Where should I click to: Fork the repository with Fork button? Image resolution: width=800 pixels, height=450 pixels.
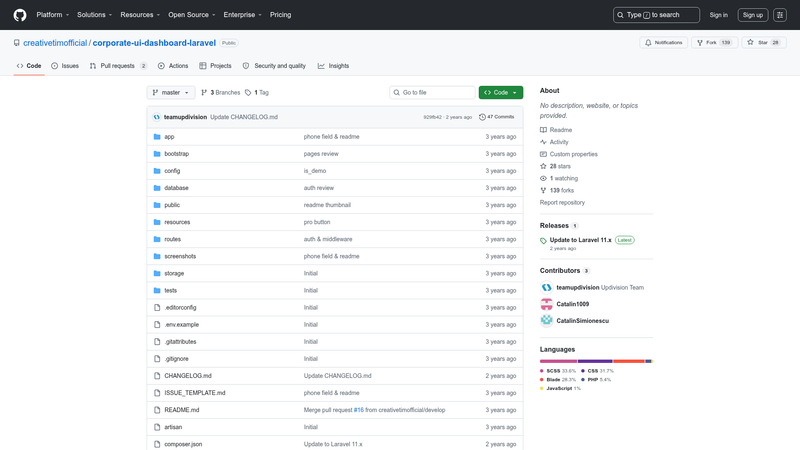(714, 43)
